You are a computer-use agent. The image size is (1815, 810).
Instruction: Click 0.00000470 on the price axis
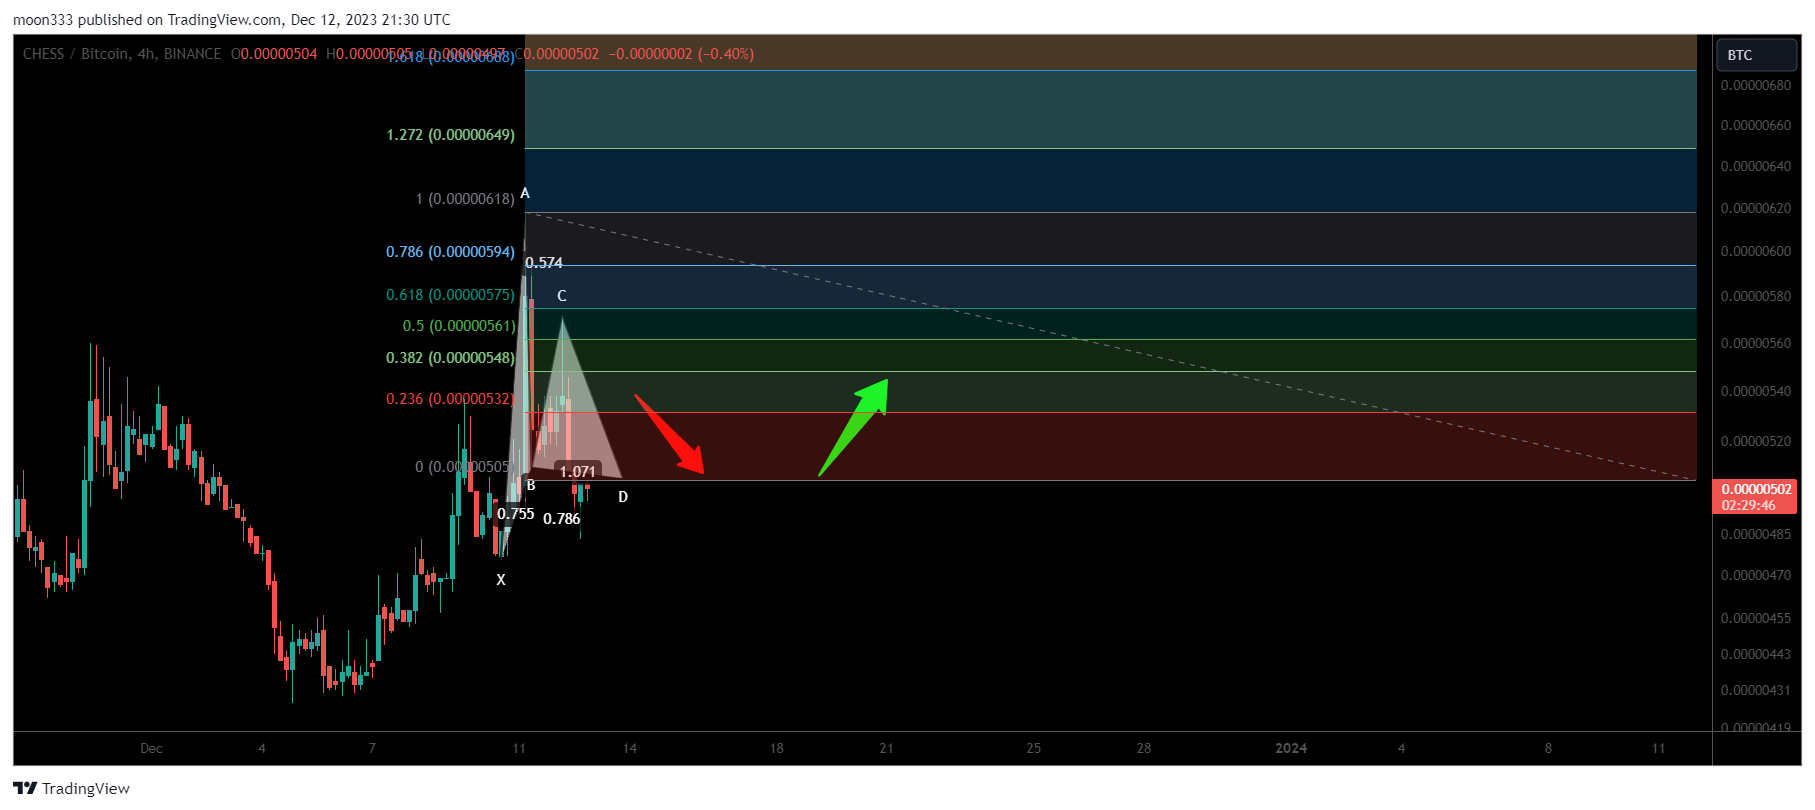[x=1756, y=576]
